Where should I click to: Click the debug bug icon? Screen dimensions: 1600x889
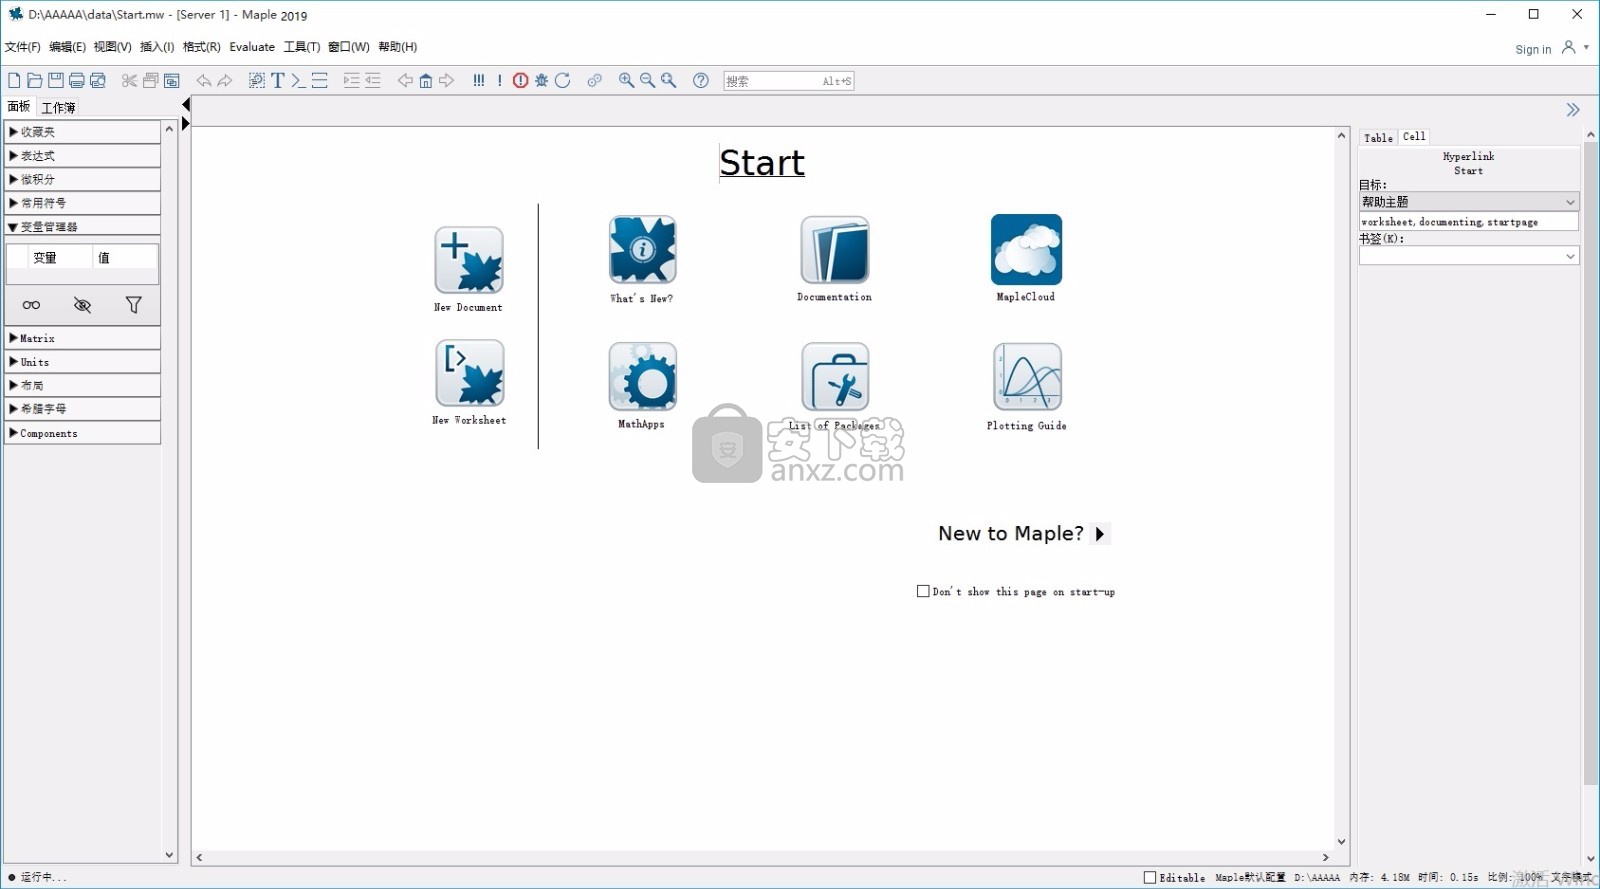pyautogui.click(x=541, y=80)
